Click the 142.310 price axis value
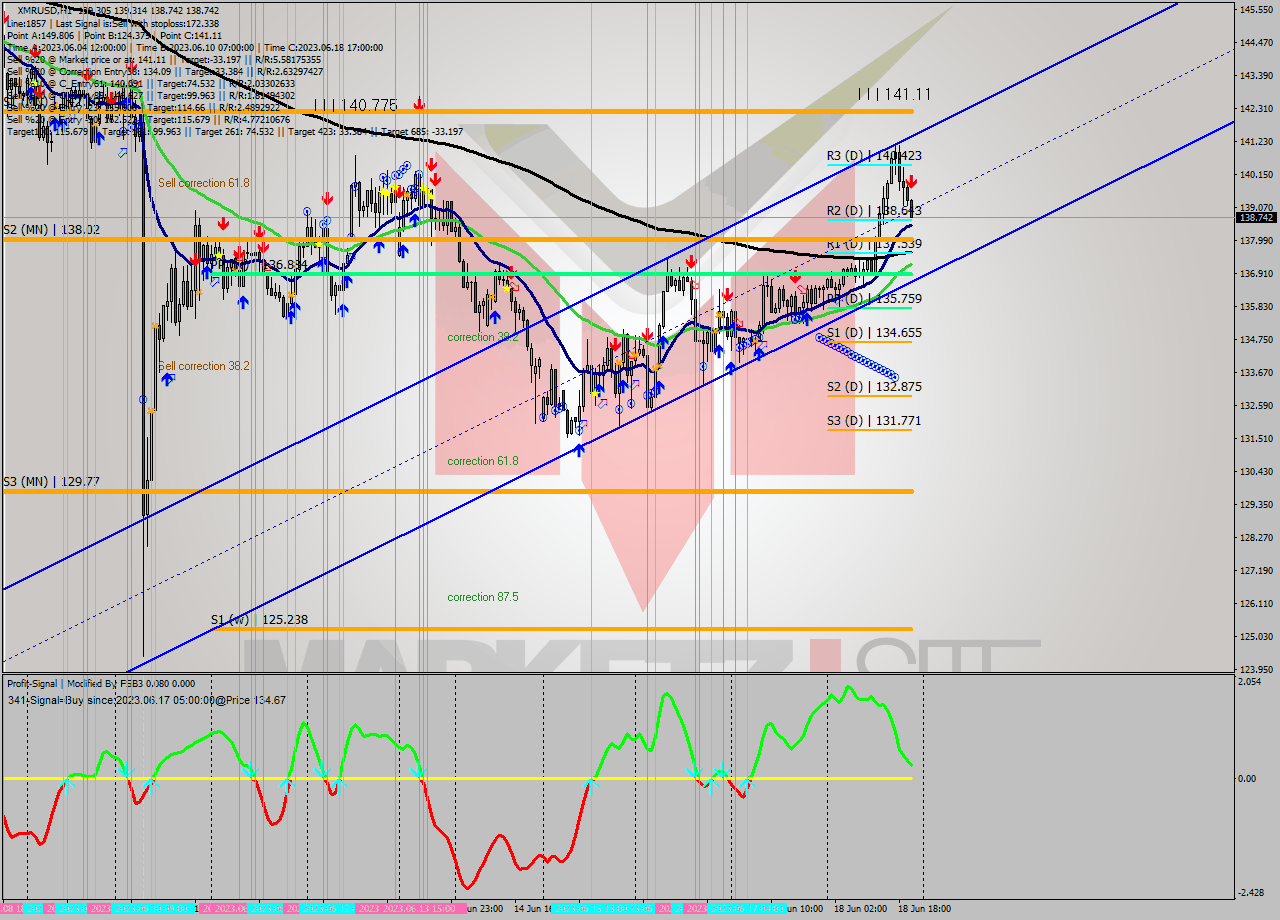The image size is (1280, 920). point(1256,108)
